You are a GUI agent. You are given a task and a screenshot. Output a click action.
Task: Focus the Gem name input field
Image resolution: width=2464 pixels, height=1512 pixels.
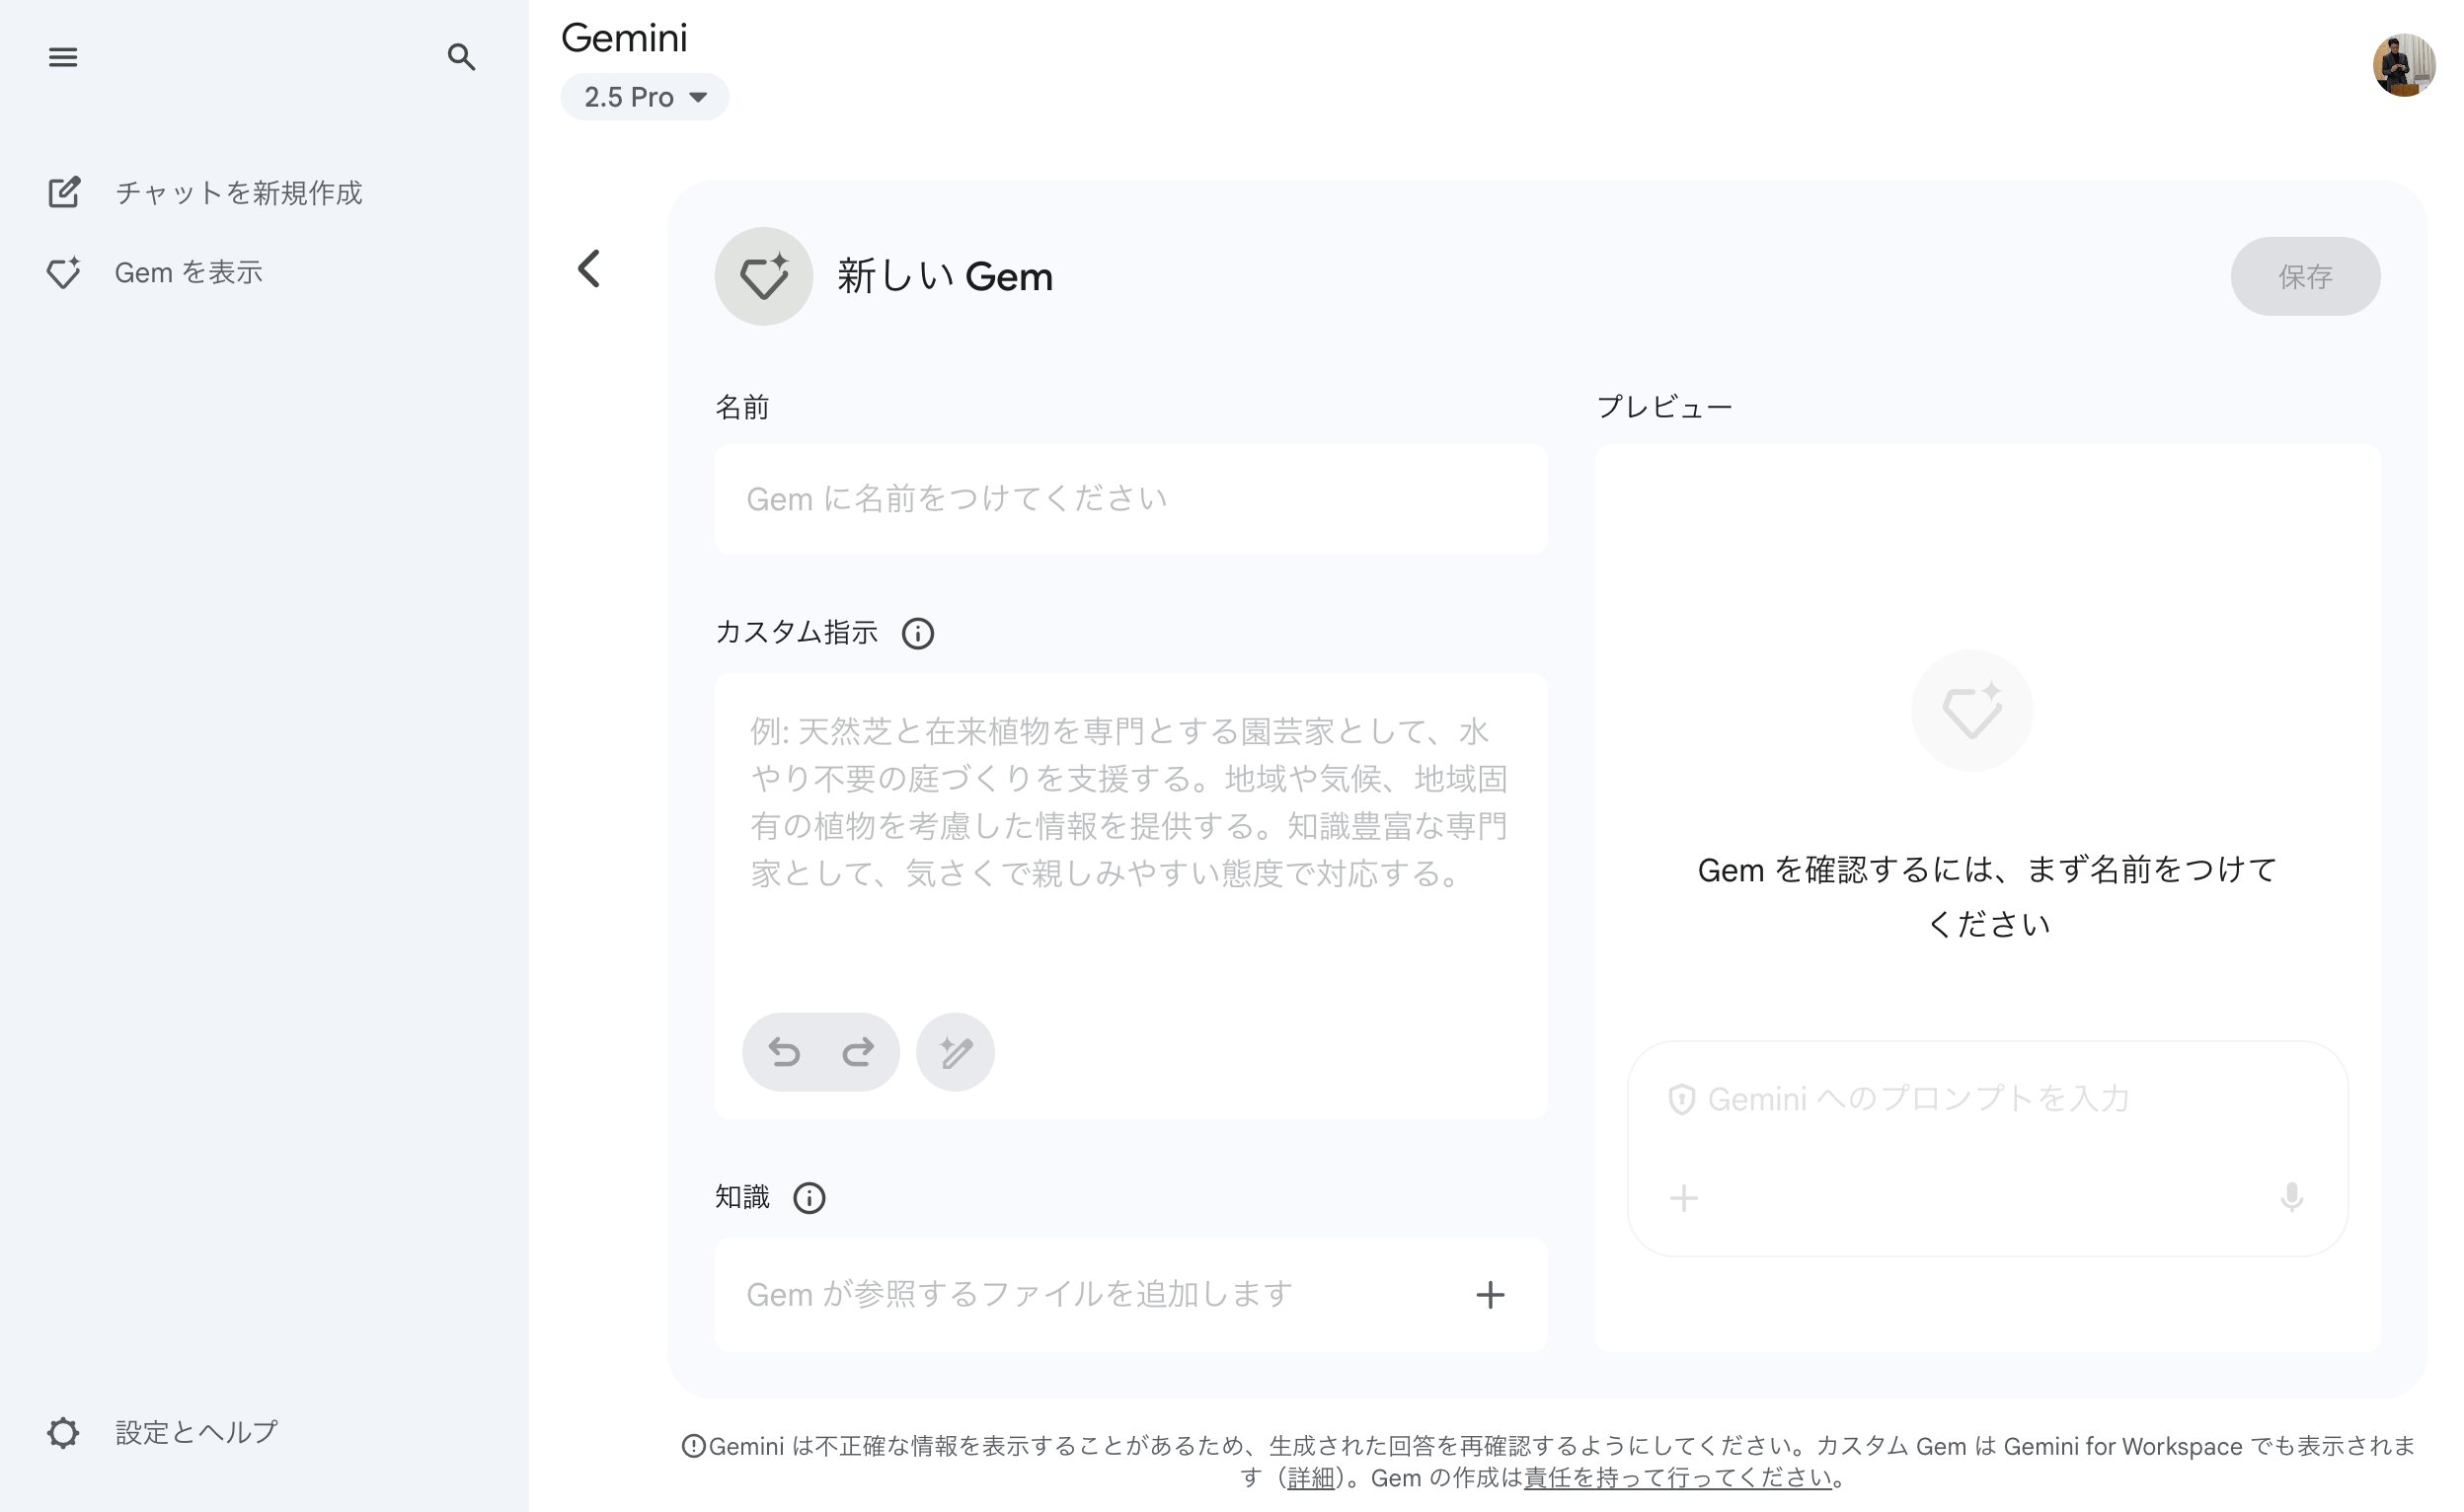point(1131,499)
